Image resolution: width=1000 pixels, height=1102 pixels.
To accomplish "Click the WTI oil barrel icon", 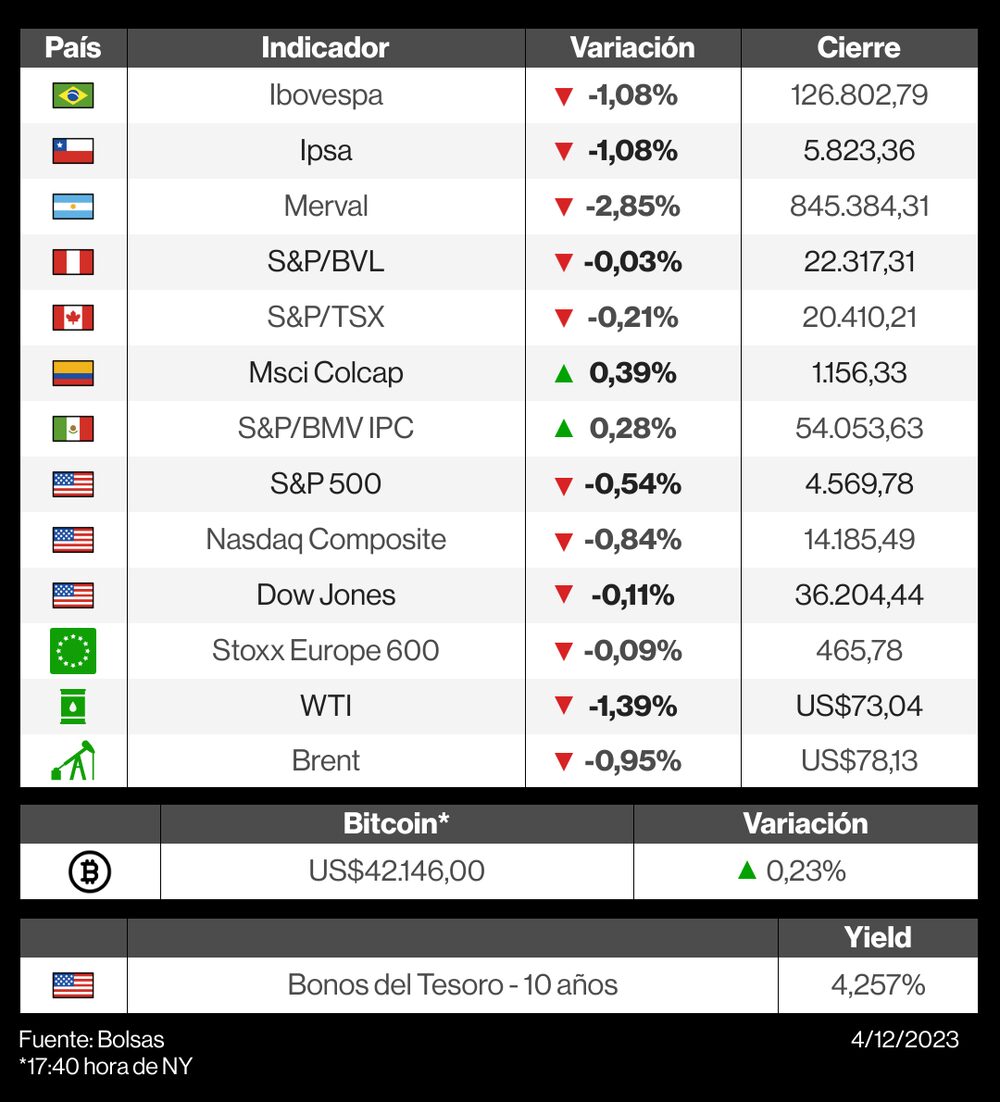I will point(73,706).
